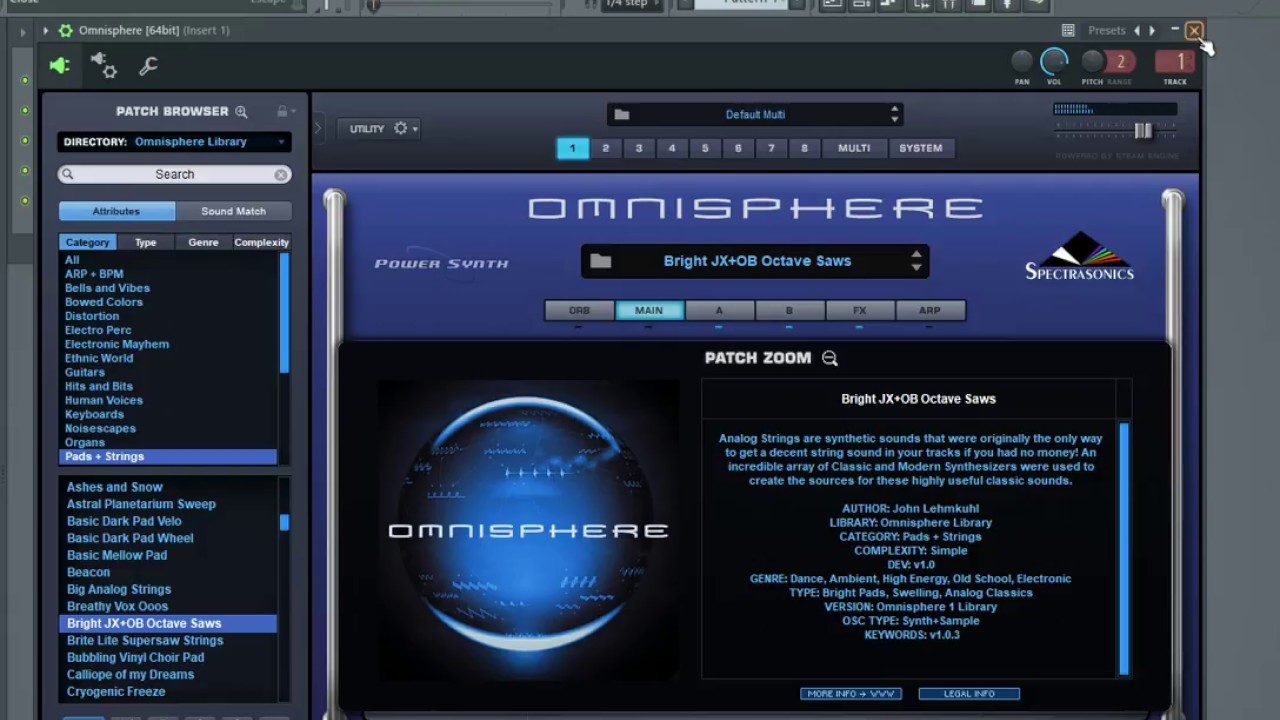Step patches with arrows beside Bright JX+OB
Screen dimensions: 1280x720
point(916,261)
